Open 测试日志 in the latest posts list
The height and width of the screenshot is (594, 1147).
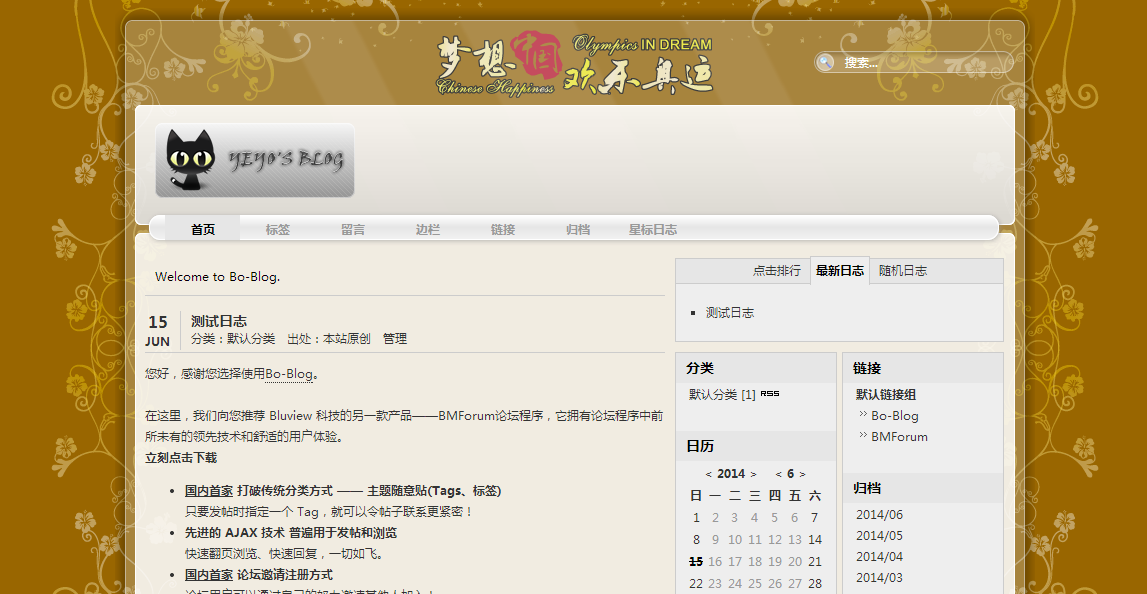coord(730,313)
